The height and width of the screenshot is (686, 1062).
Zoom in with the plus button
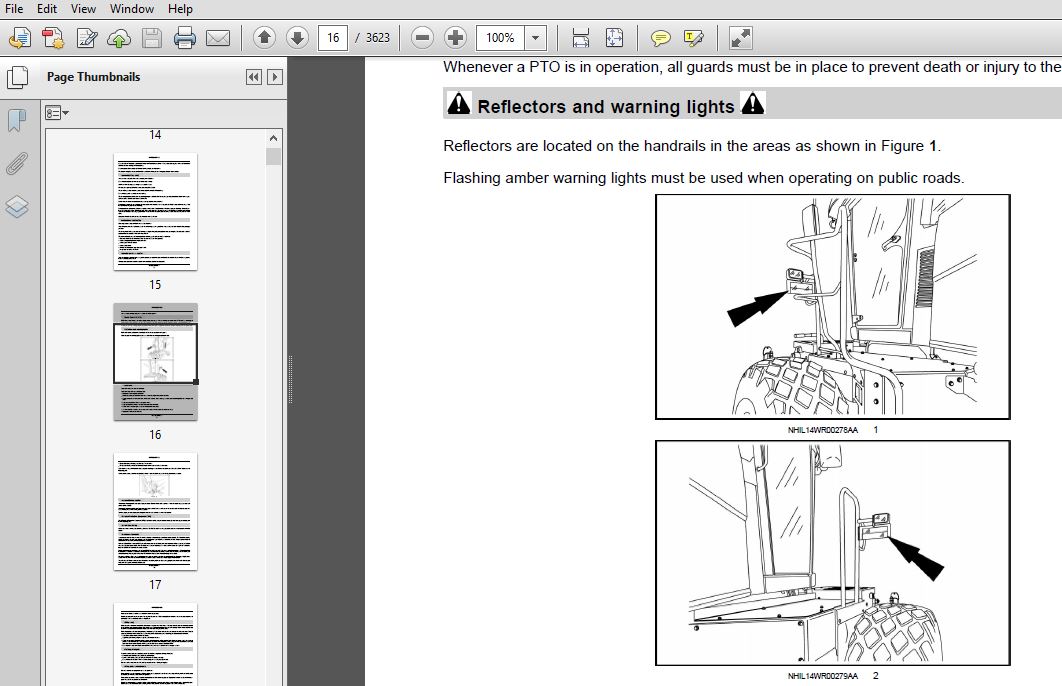coord(455,38)
